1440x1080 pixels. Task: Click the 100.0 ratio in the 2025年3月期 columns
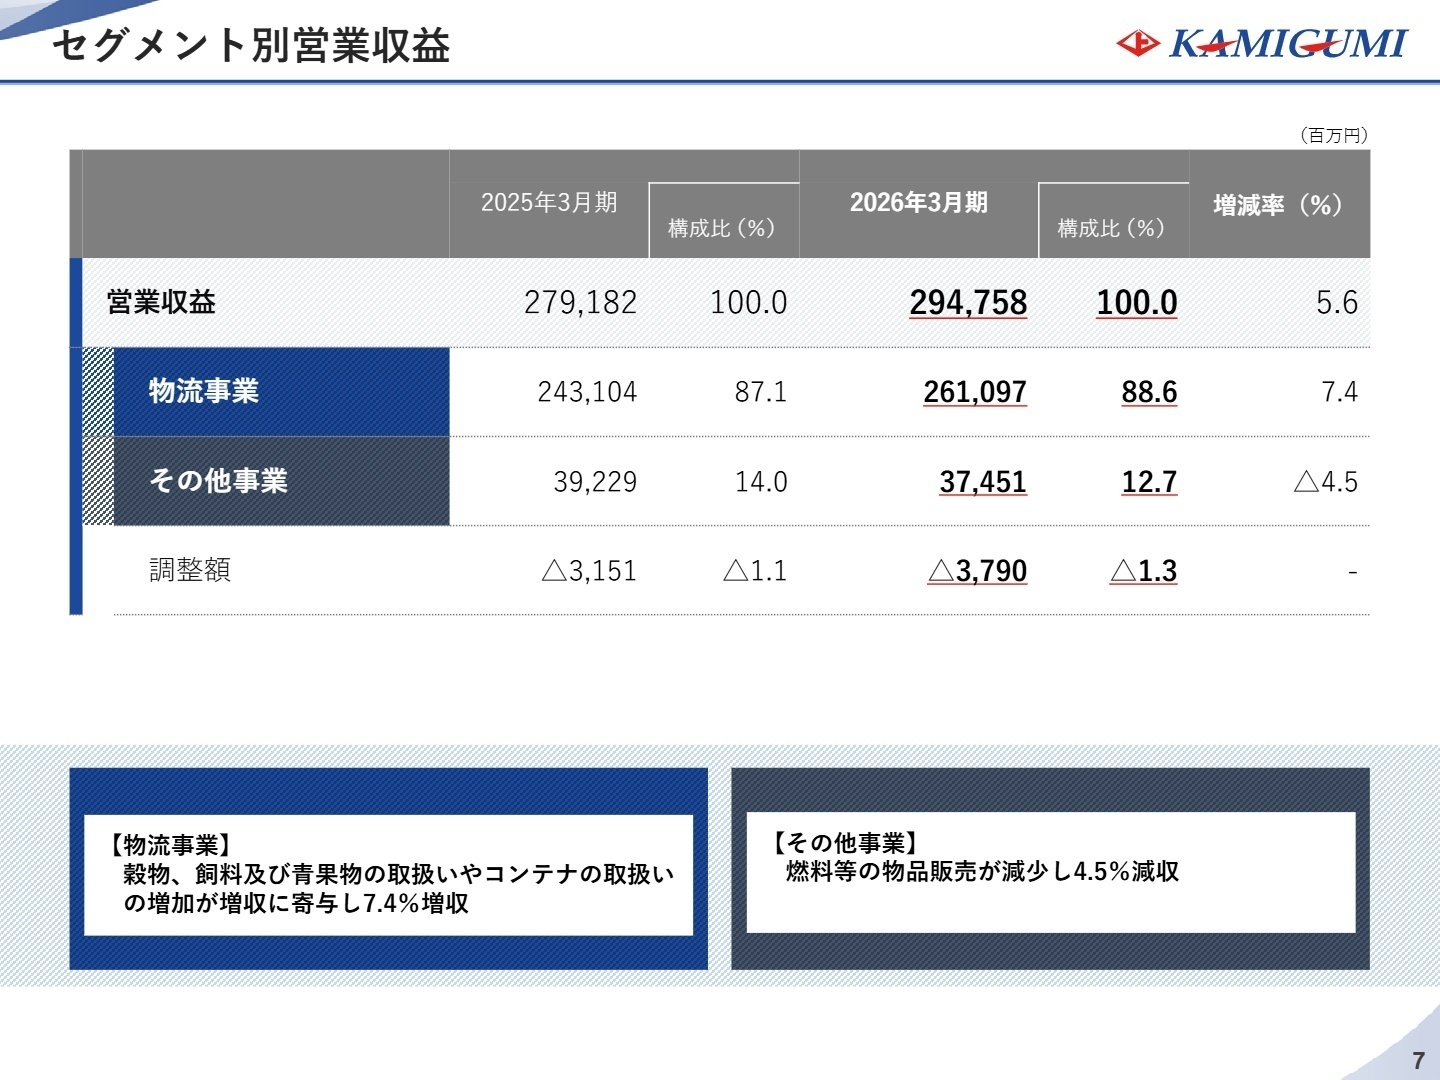pos(748,302)
